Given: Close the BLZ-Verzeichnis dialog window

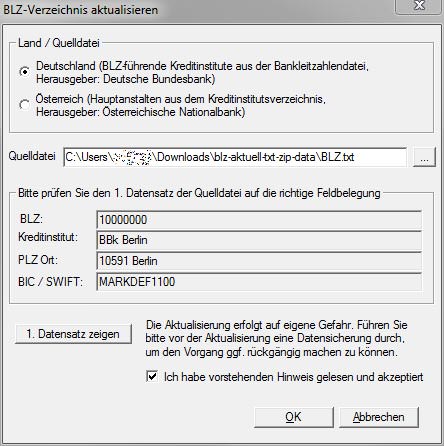Looking at the screenshot, I should pyautogui.click(x=419, y=6).
